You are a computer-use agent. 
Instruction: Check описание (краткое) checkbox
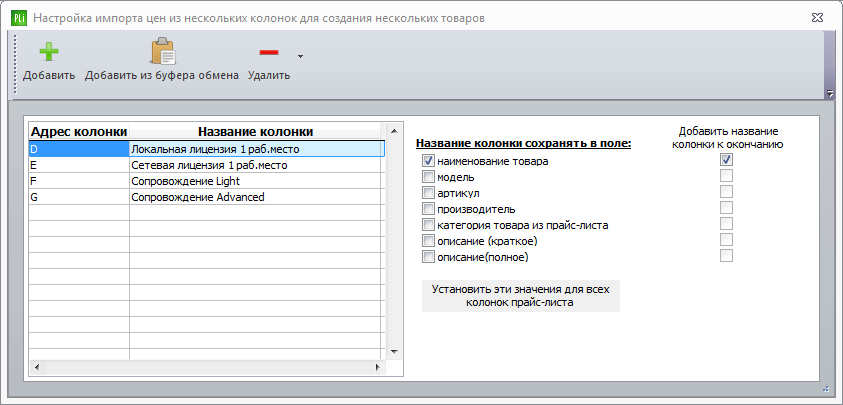428,240
